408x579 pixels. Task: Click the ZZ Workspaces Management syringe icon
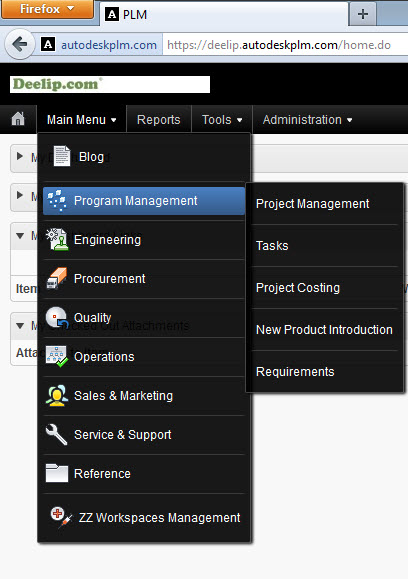[61, 517]
